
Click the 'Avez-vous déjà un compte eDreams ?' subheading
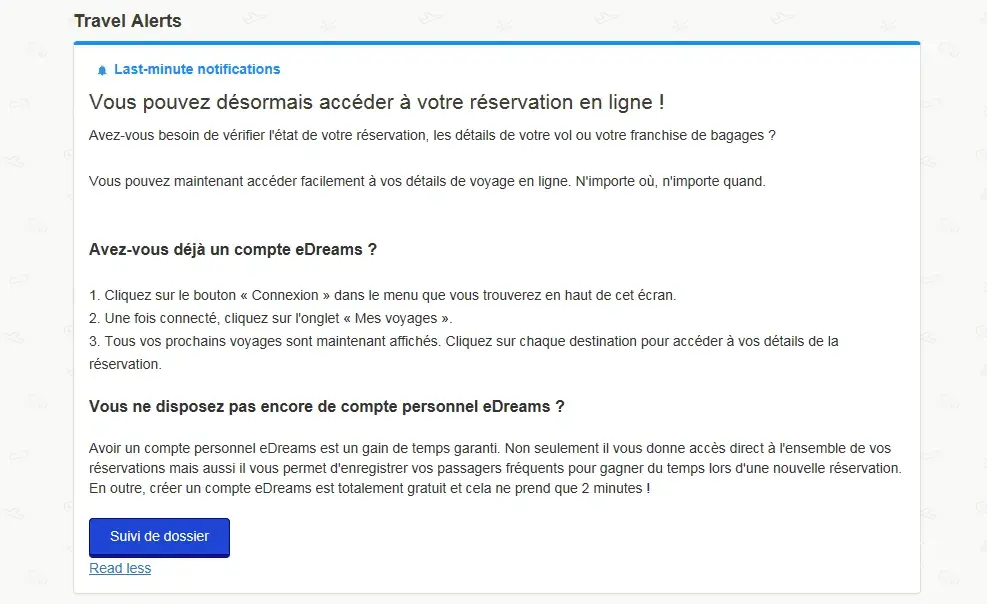click(x=233, y=249)
